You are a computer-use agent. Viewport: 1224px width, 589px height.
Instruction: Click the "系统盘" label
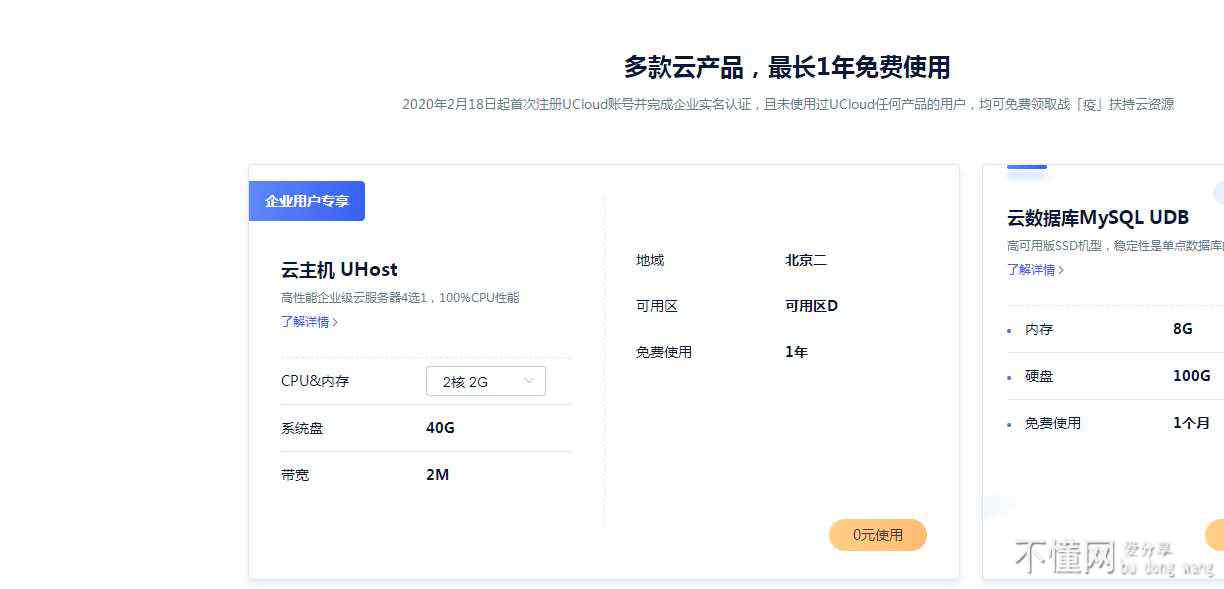[x=302, y=428]
